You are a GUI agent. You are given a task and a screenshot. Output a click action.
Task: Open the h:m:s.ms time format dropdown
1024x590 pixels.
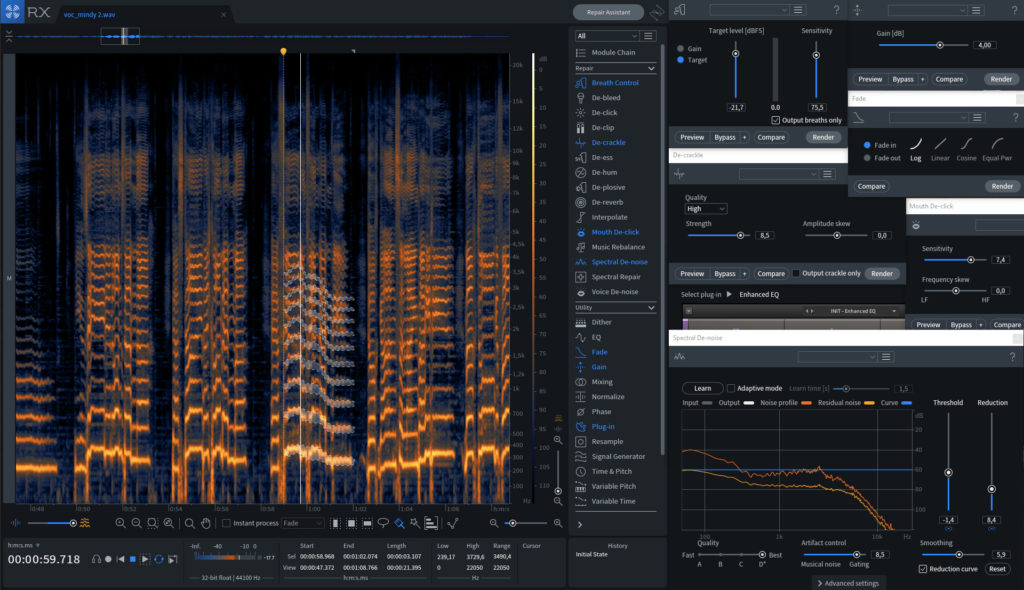tap(24, 545)
